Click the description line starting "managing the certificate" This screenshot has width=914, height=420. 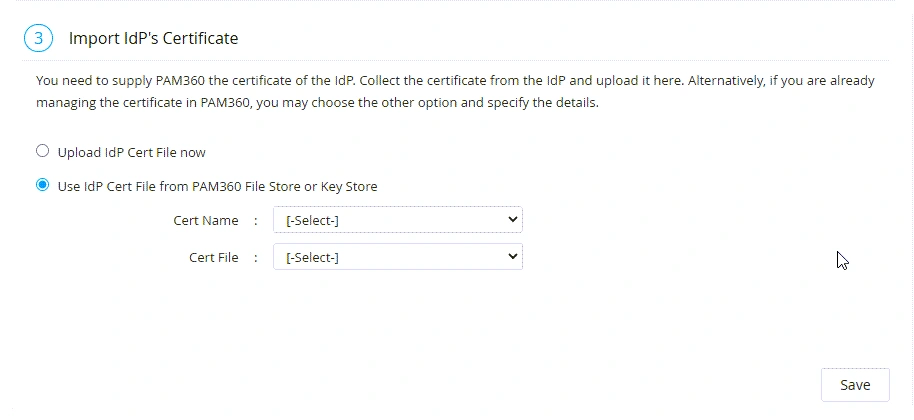(x=317, y=103)
